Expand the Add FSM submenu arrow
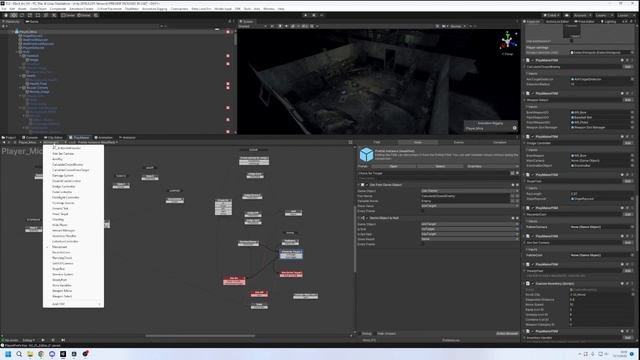This screenshot has width=640, height=360. (x=99, y=304)
